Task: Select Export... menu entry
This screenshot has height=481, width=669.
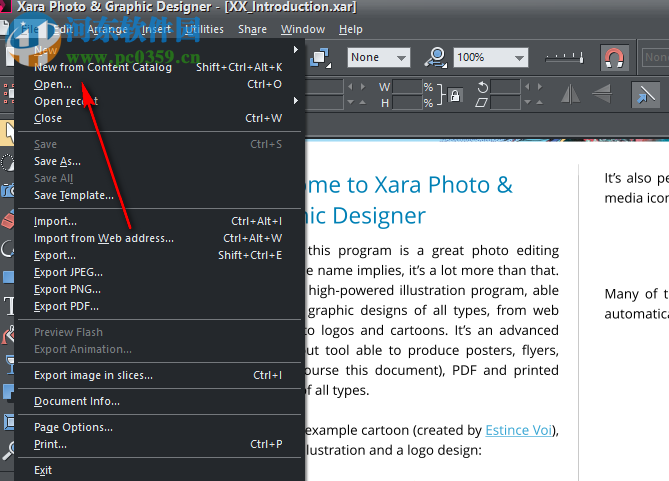Action: [x=158, y=255]
